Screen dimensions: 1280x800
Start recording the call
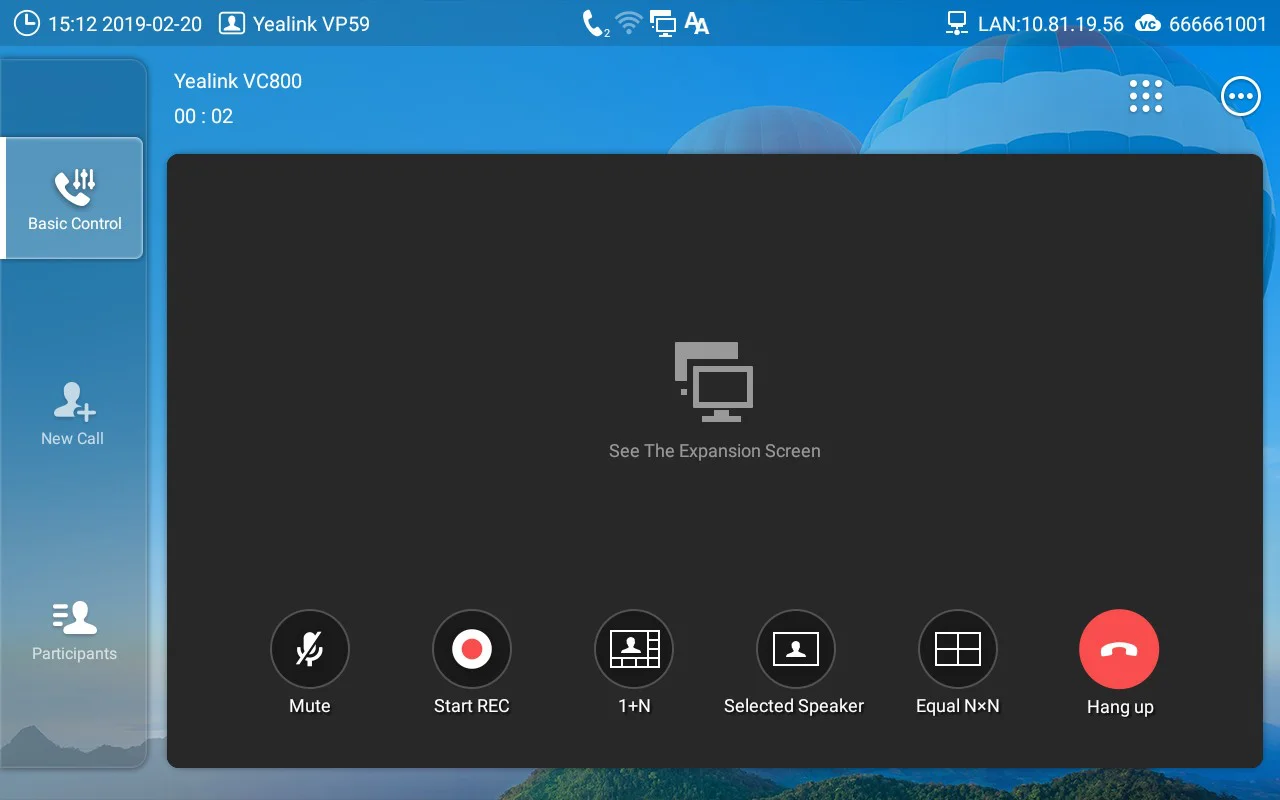coord(472,648)
